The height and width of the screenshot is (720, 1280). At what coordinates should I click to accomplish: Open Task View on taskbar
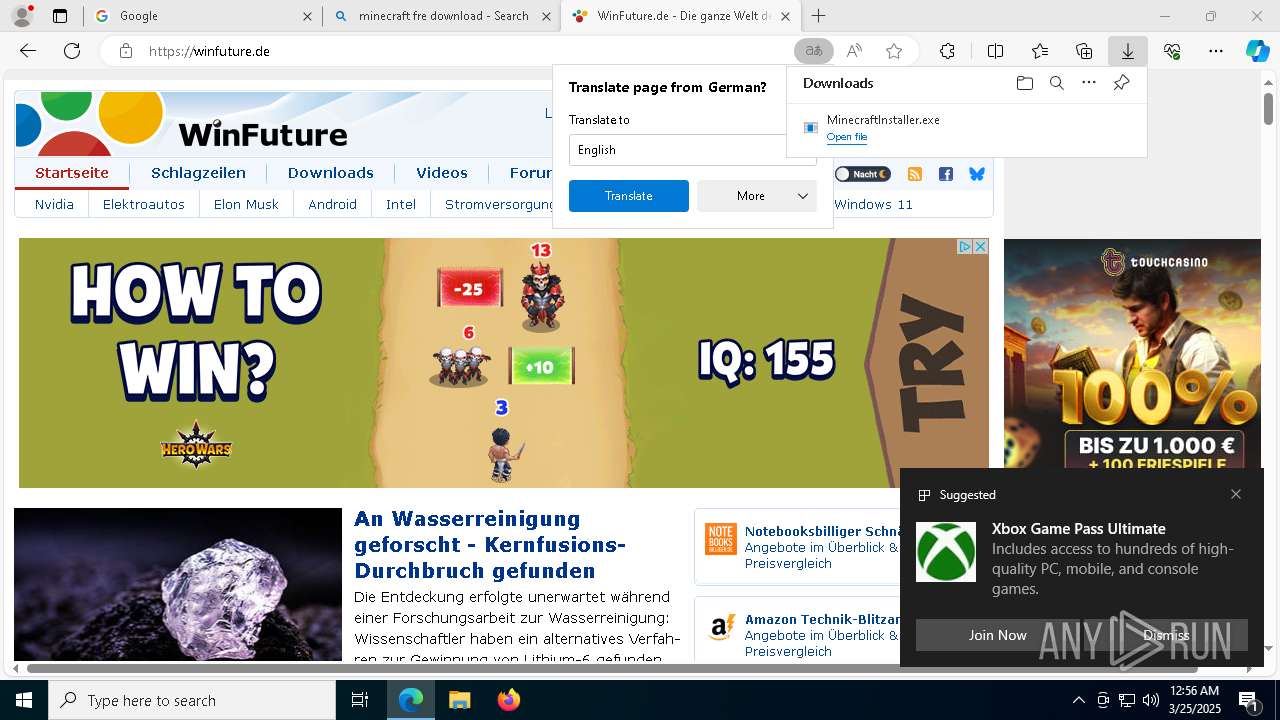[x=360, y=700]
